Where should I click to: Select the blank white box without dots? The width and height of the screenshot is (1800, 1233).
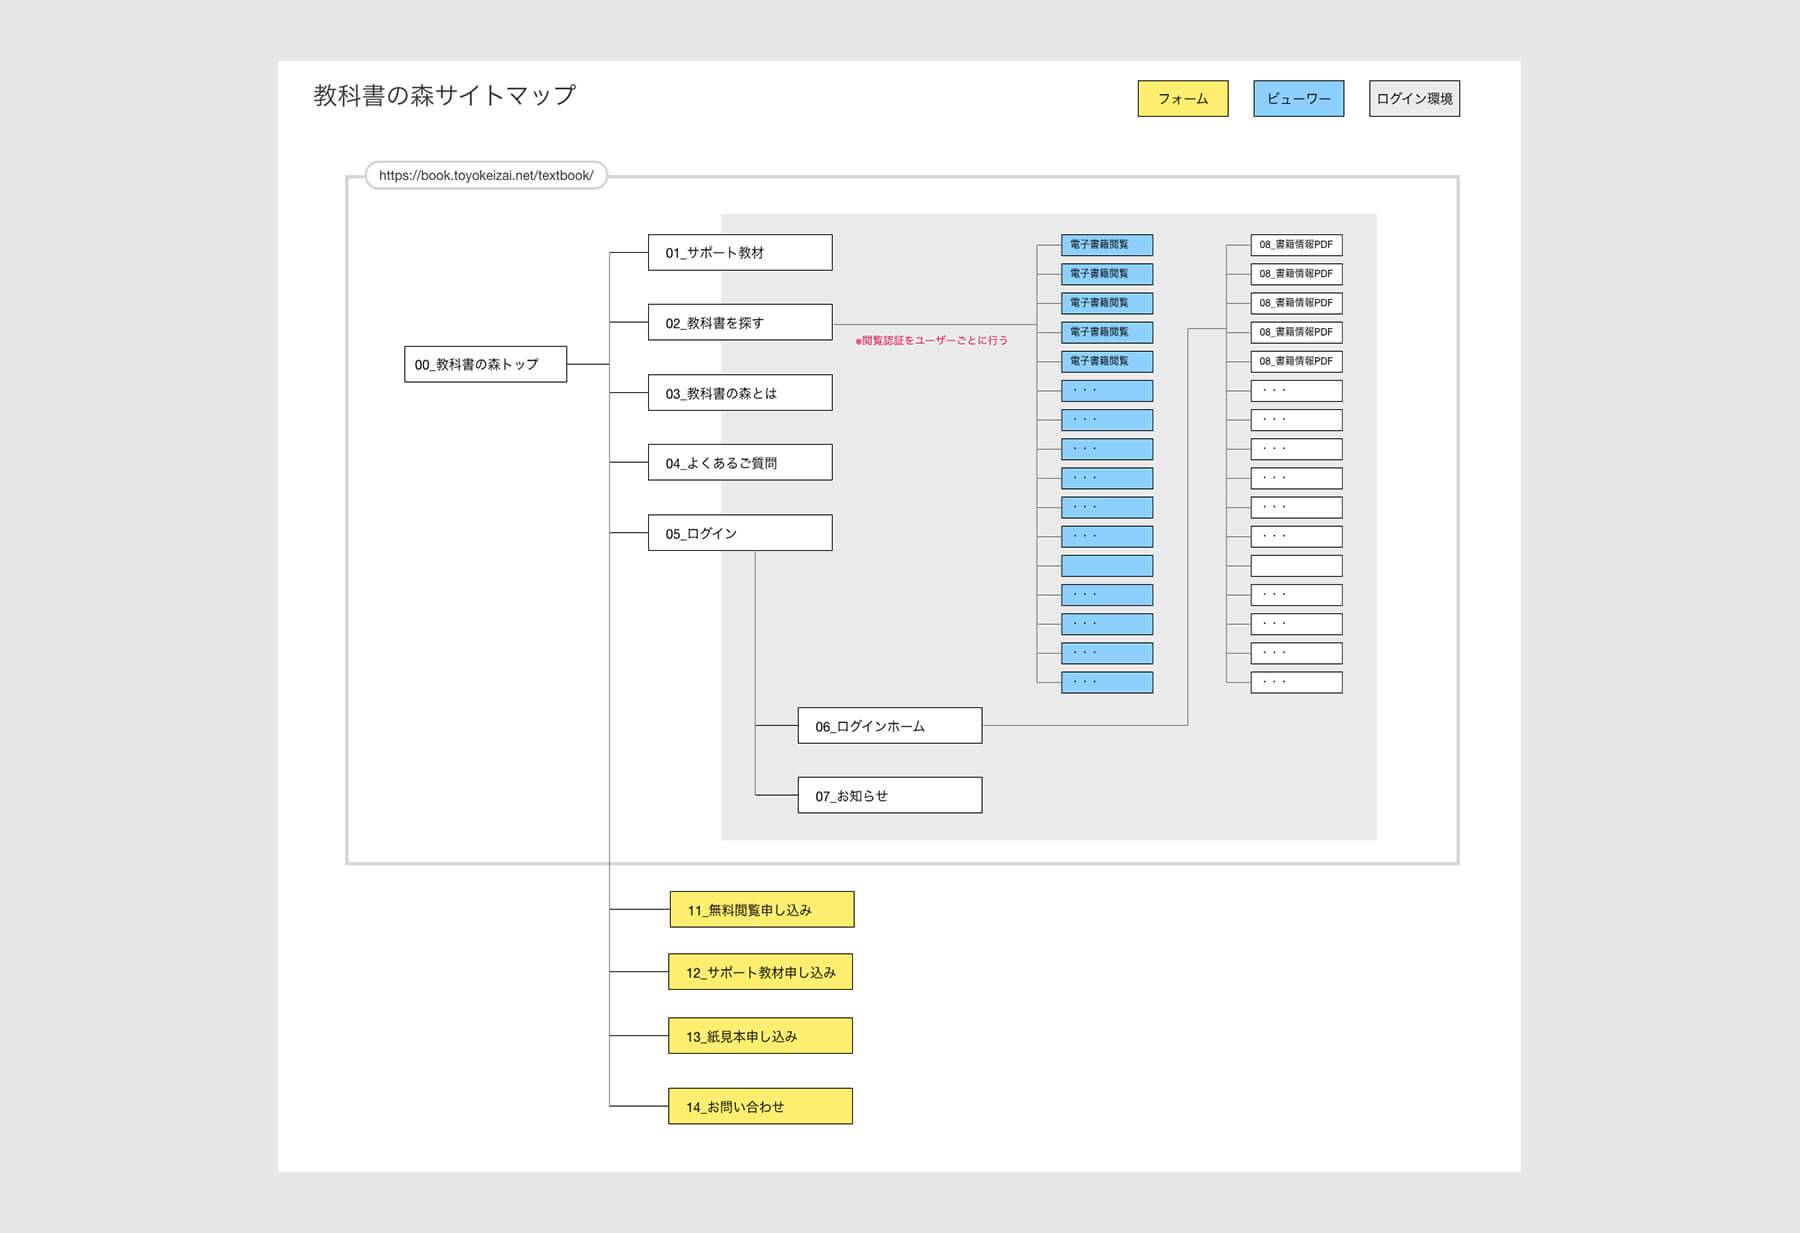tap(1296, 566)
